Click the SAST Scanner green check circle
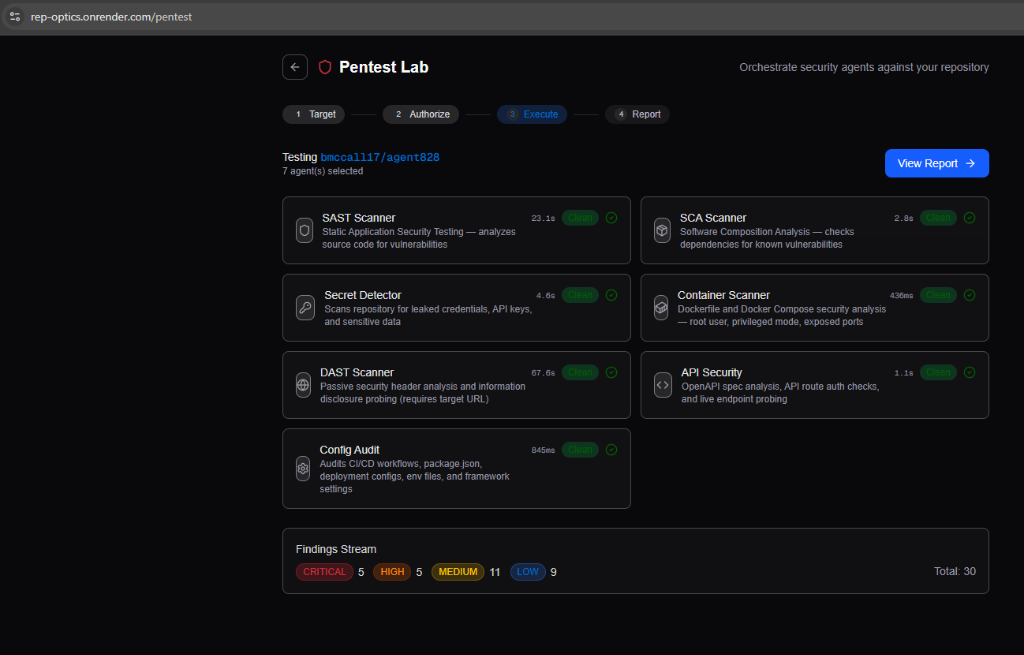 pos(611,218)
